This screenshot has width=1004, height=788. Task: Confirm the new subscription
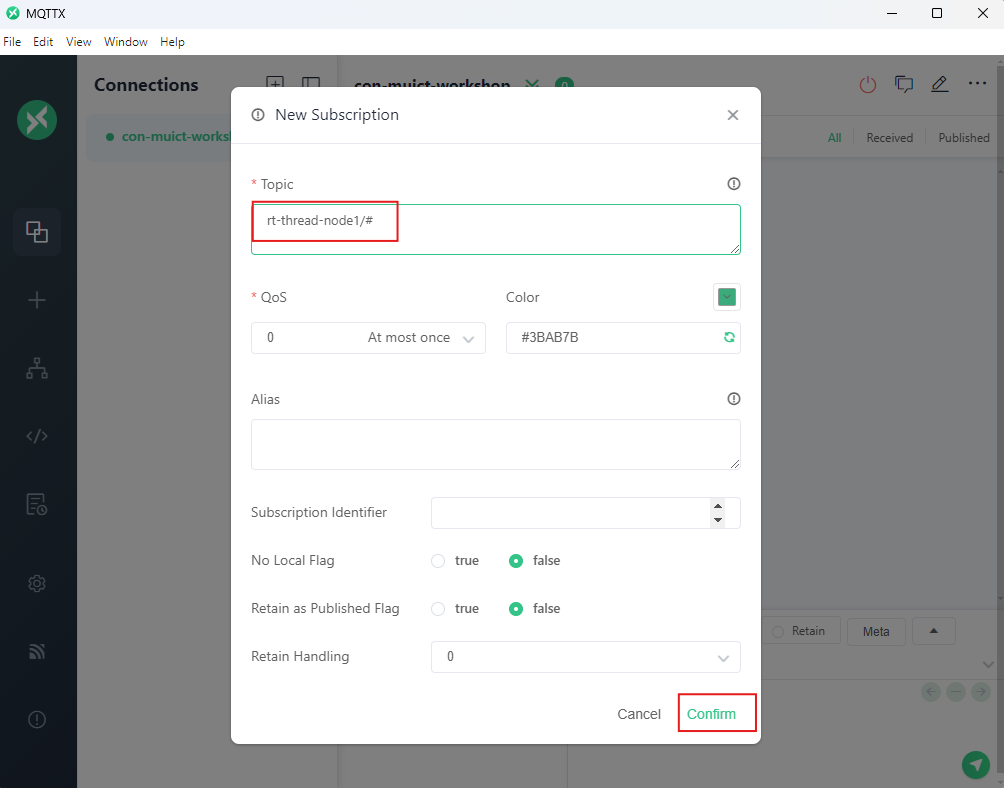[711, 714]
